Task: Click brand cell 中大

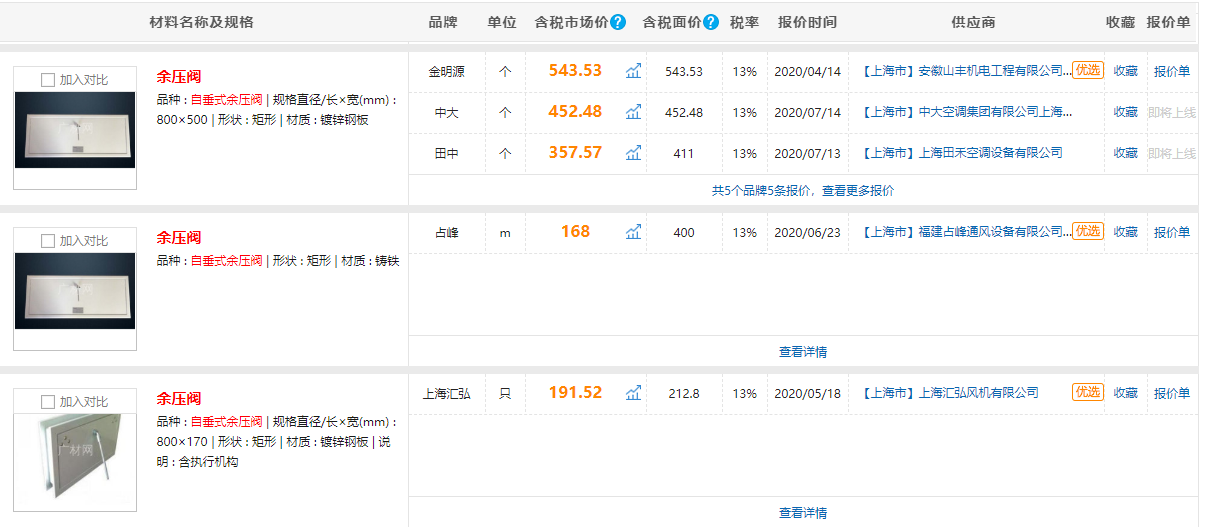Action: click(447, 113)
